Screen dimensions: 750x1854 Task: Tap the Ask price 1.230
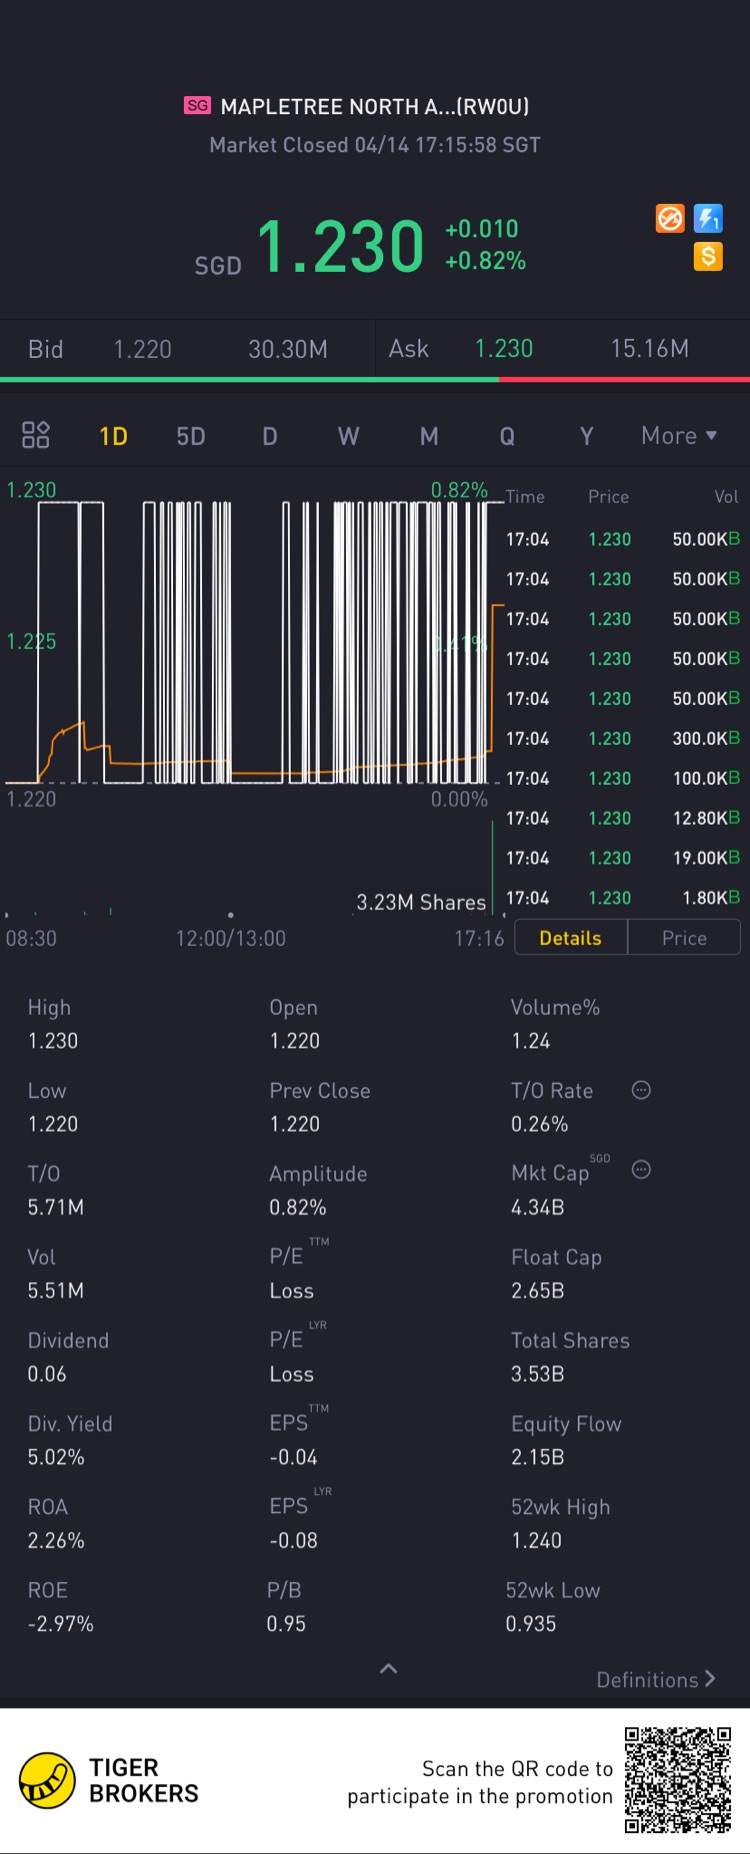(504, 349)
